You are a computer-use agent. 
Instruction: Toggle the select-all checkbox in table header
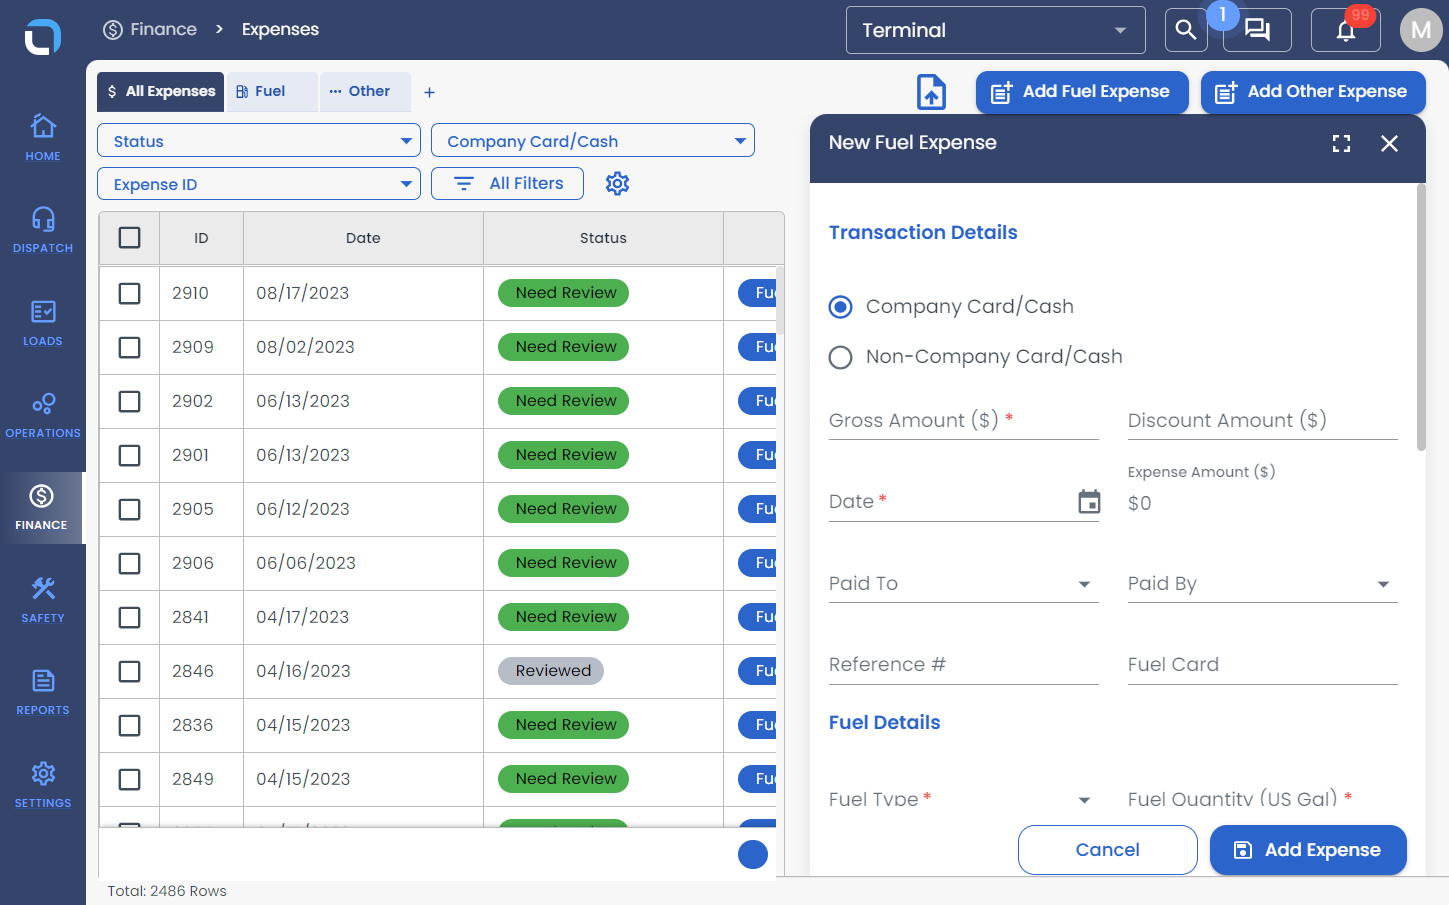[130, 238]
